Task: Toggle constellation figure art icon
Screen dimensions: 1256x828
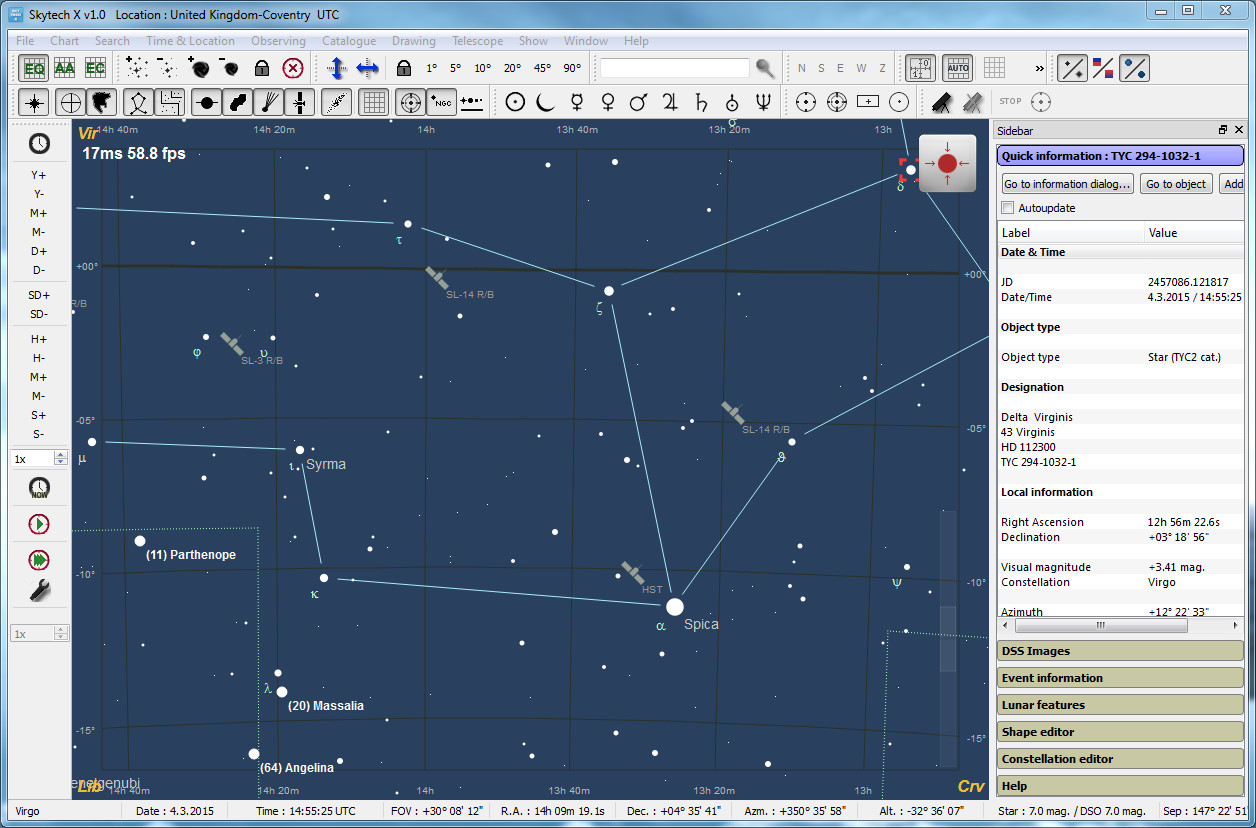Action: [101, 102]
